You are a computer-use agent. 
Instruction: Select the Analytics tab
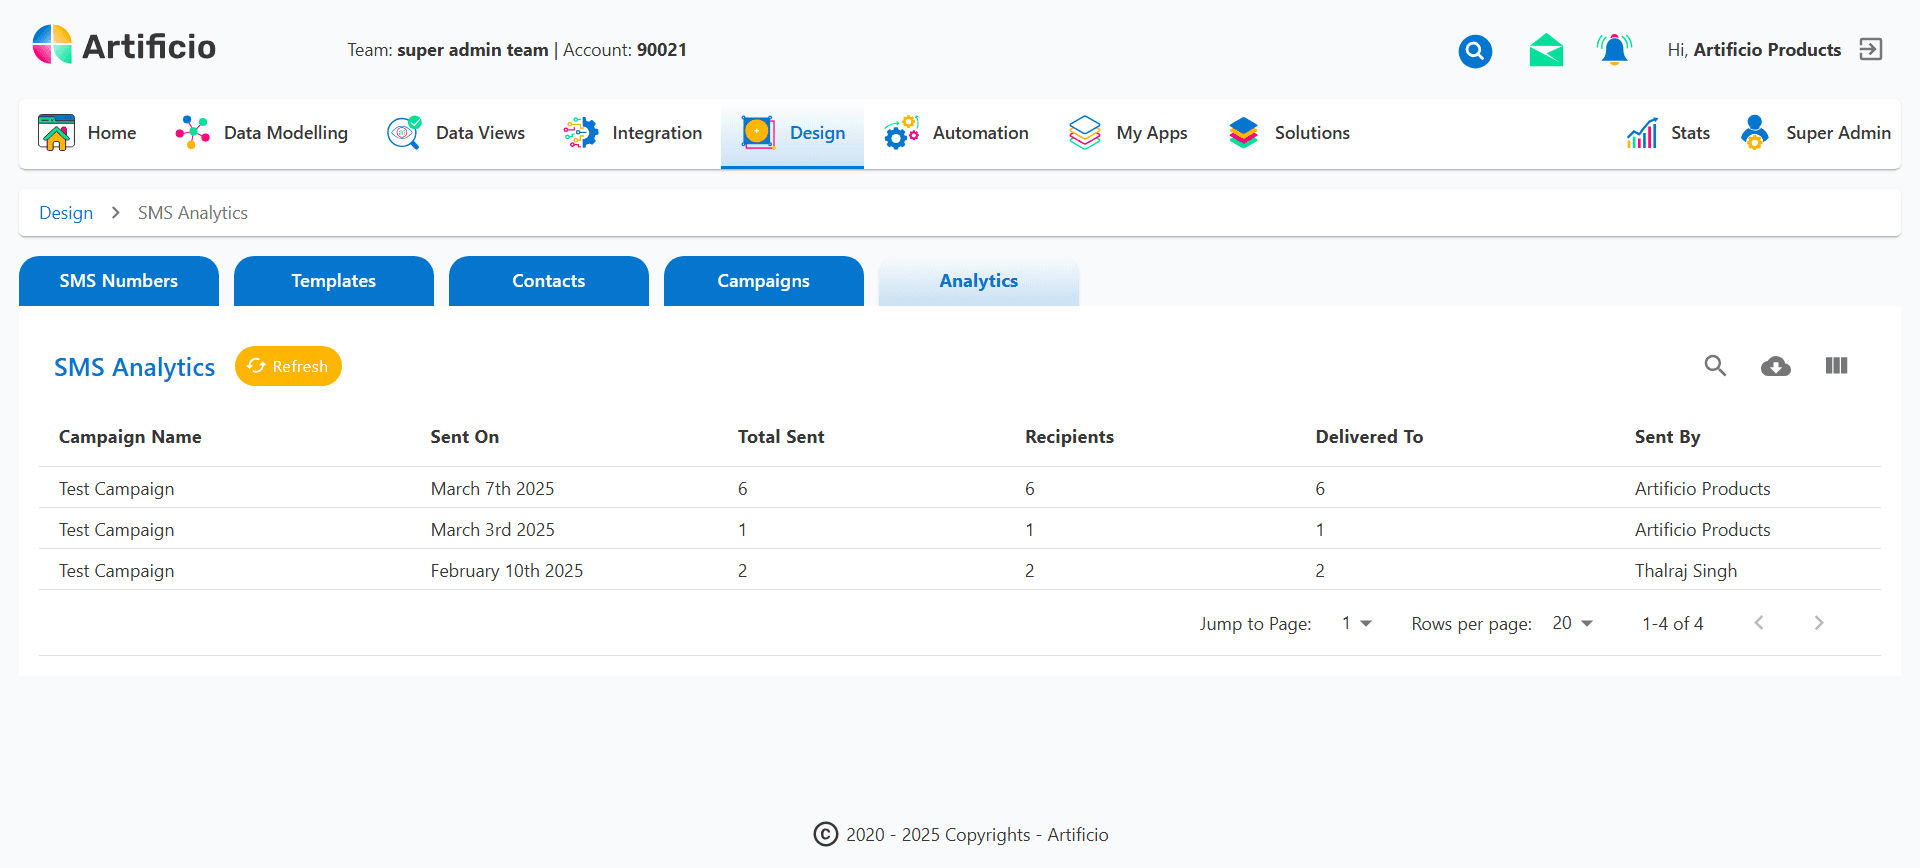coord(979,281)
